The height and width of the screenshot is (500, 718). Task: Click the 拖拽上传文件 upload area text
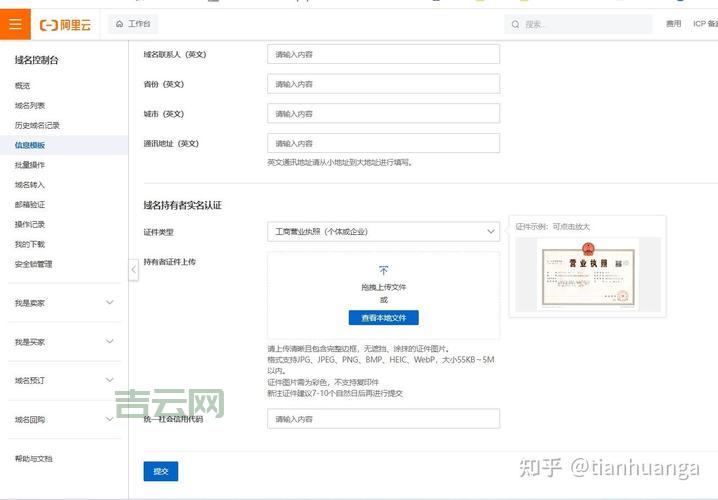pyautogui.click(x=384, y=287)
